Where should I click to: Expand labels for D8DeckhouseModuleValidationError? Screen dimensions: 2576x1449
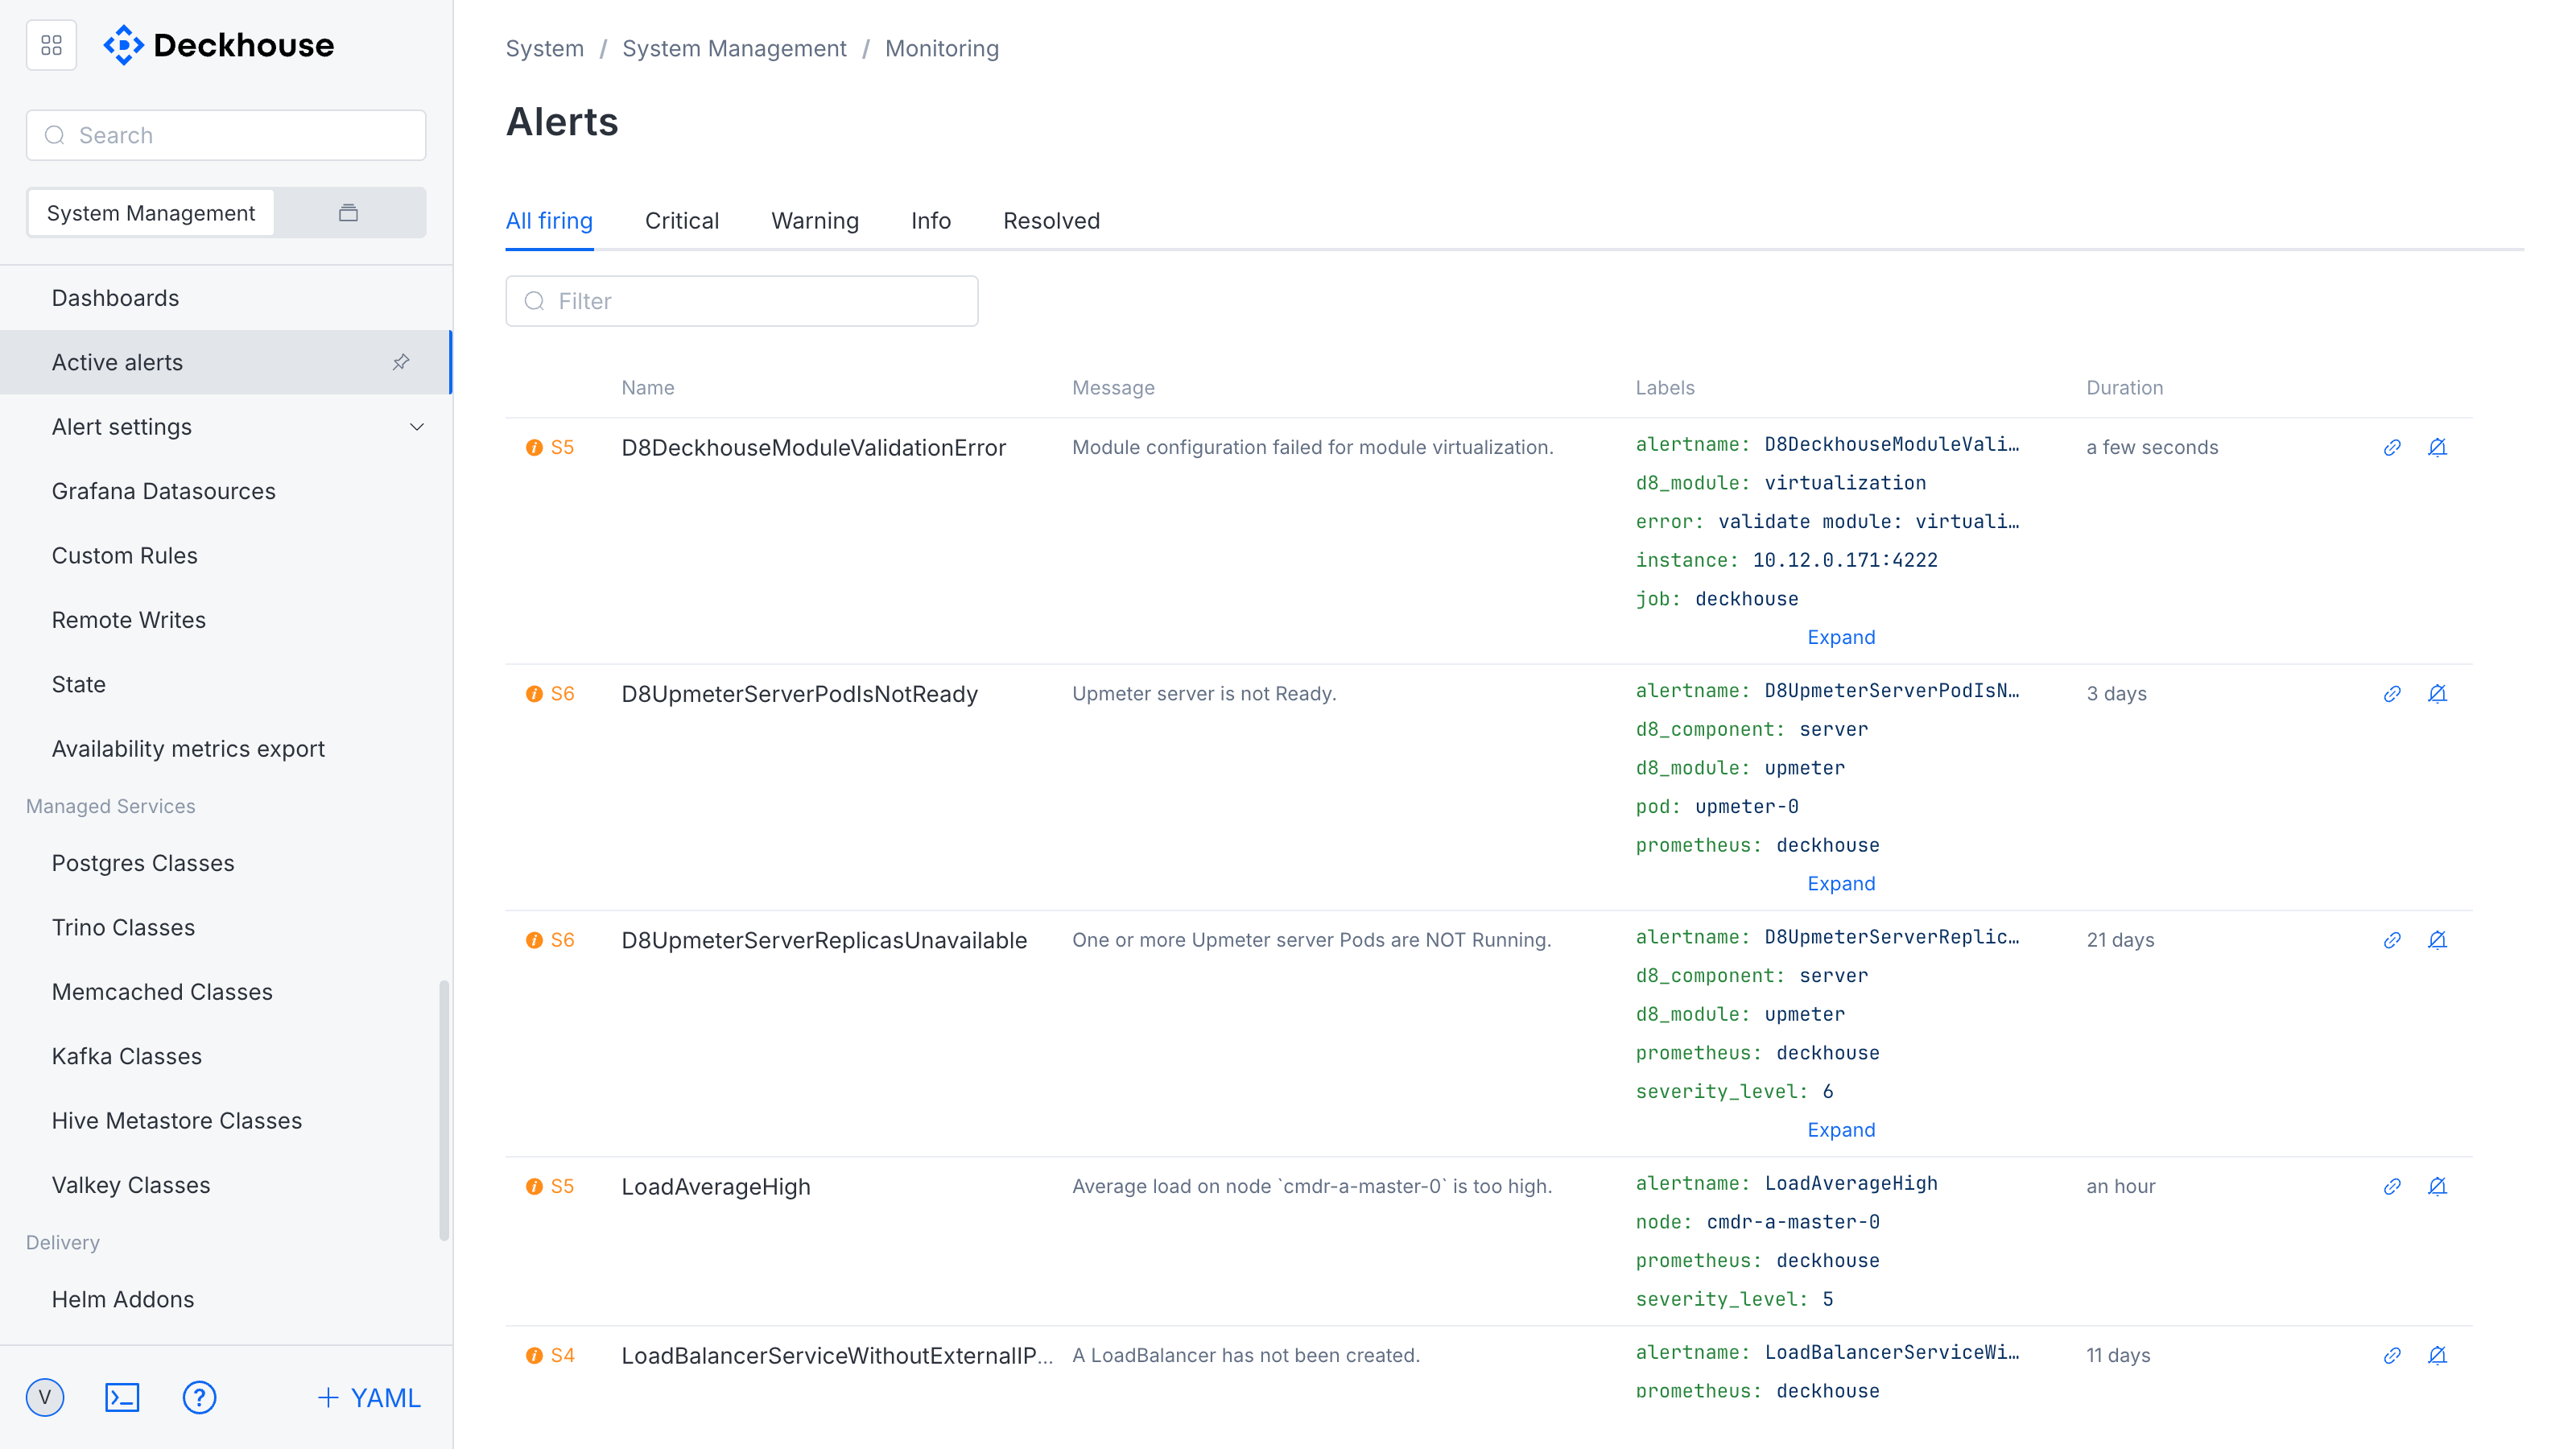click(x=1841, y=637)
